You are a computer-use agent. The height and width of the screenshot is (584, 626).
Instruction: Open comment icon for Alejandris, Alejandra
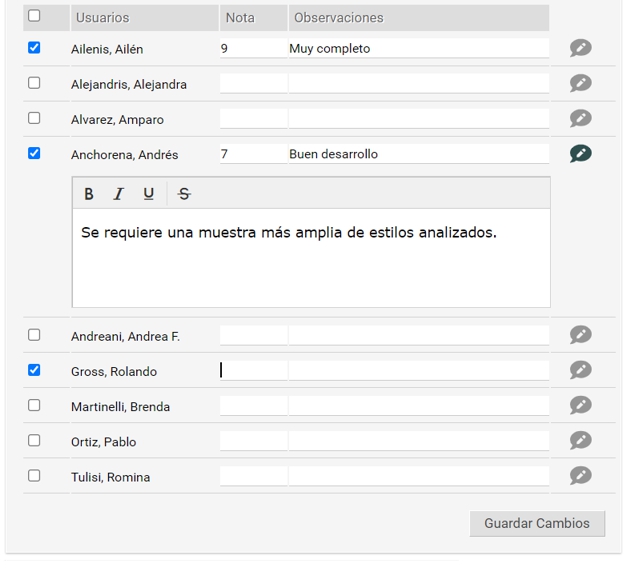pyautogui.click(x=580, y=83)
